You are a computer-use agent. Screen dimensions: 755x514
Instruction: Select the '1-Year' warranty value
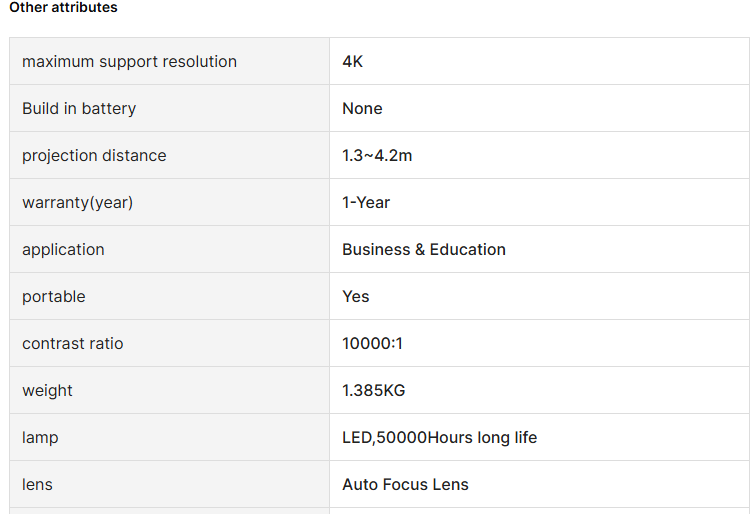[x=366, y=203]
